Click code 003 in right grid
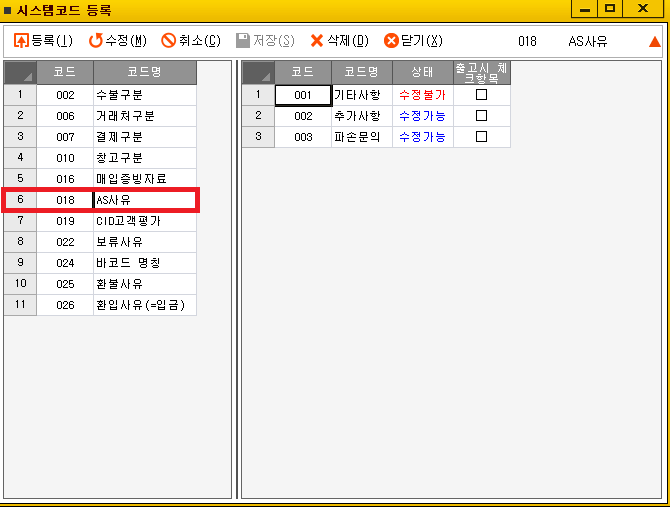 [x=303, y=136]
